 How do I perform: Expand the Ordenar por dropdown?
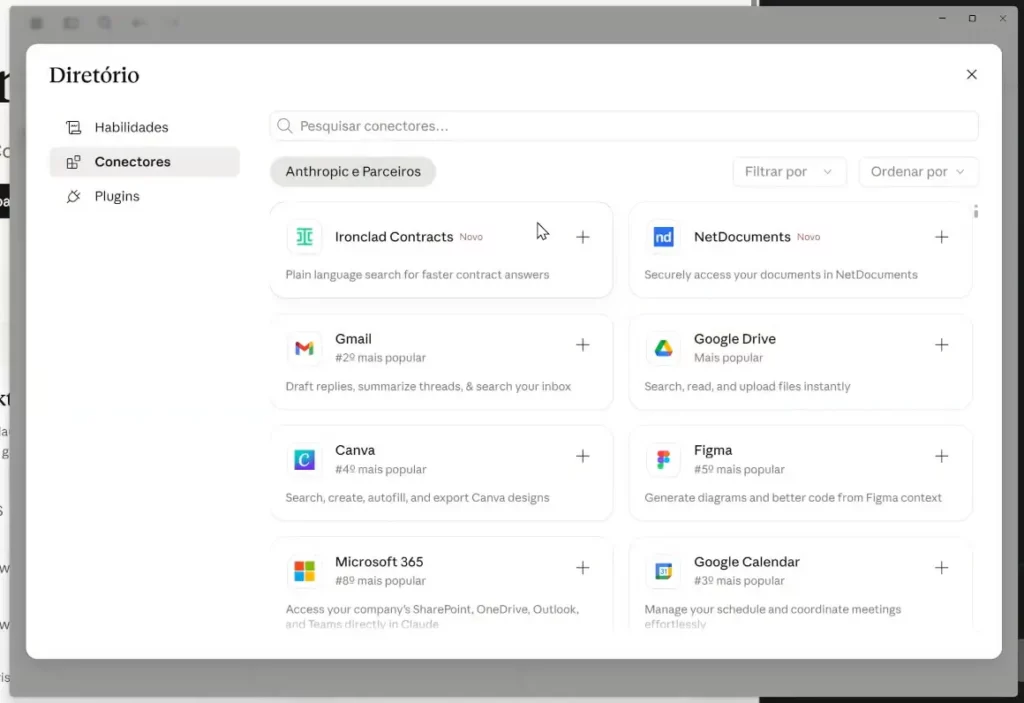coord(918,171)
